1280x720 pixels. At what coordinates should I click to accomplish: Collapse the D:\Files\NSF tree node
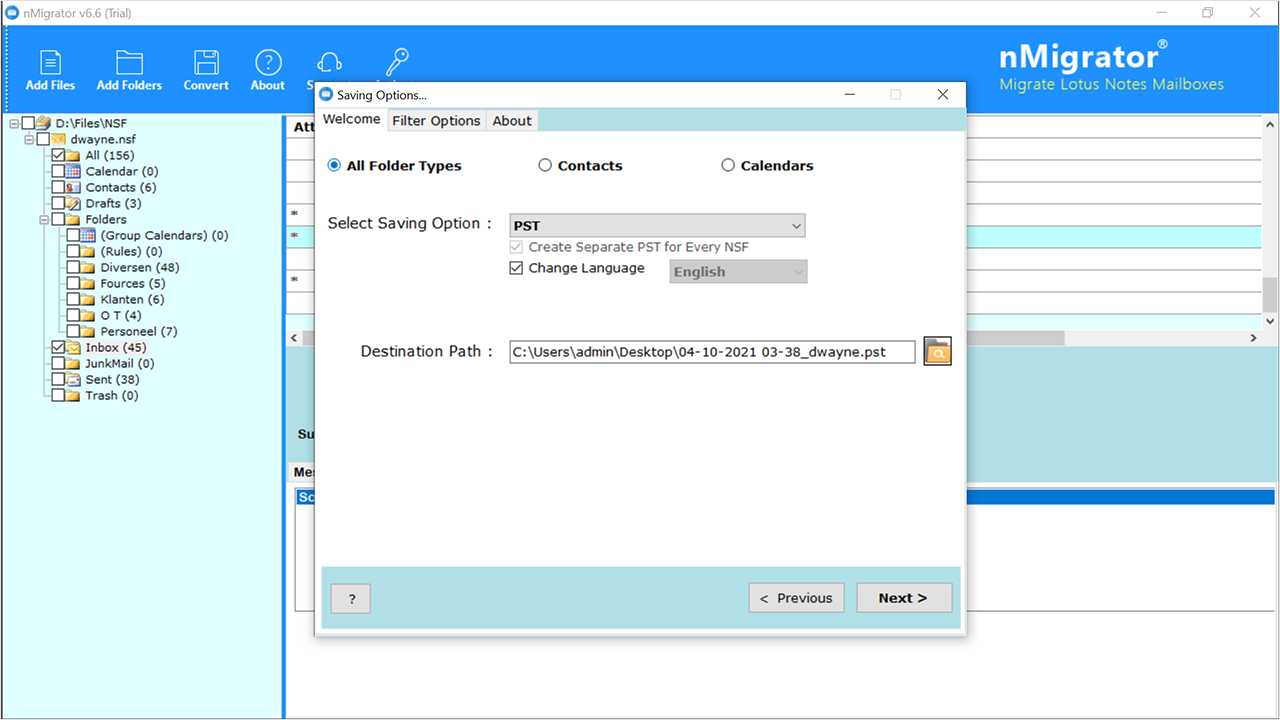14,123
